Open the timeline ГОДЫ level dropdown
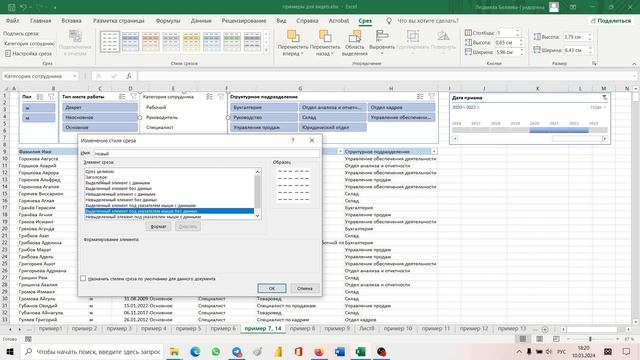This screenshot has height=360, width=640. (x=598, y=107)
